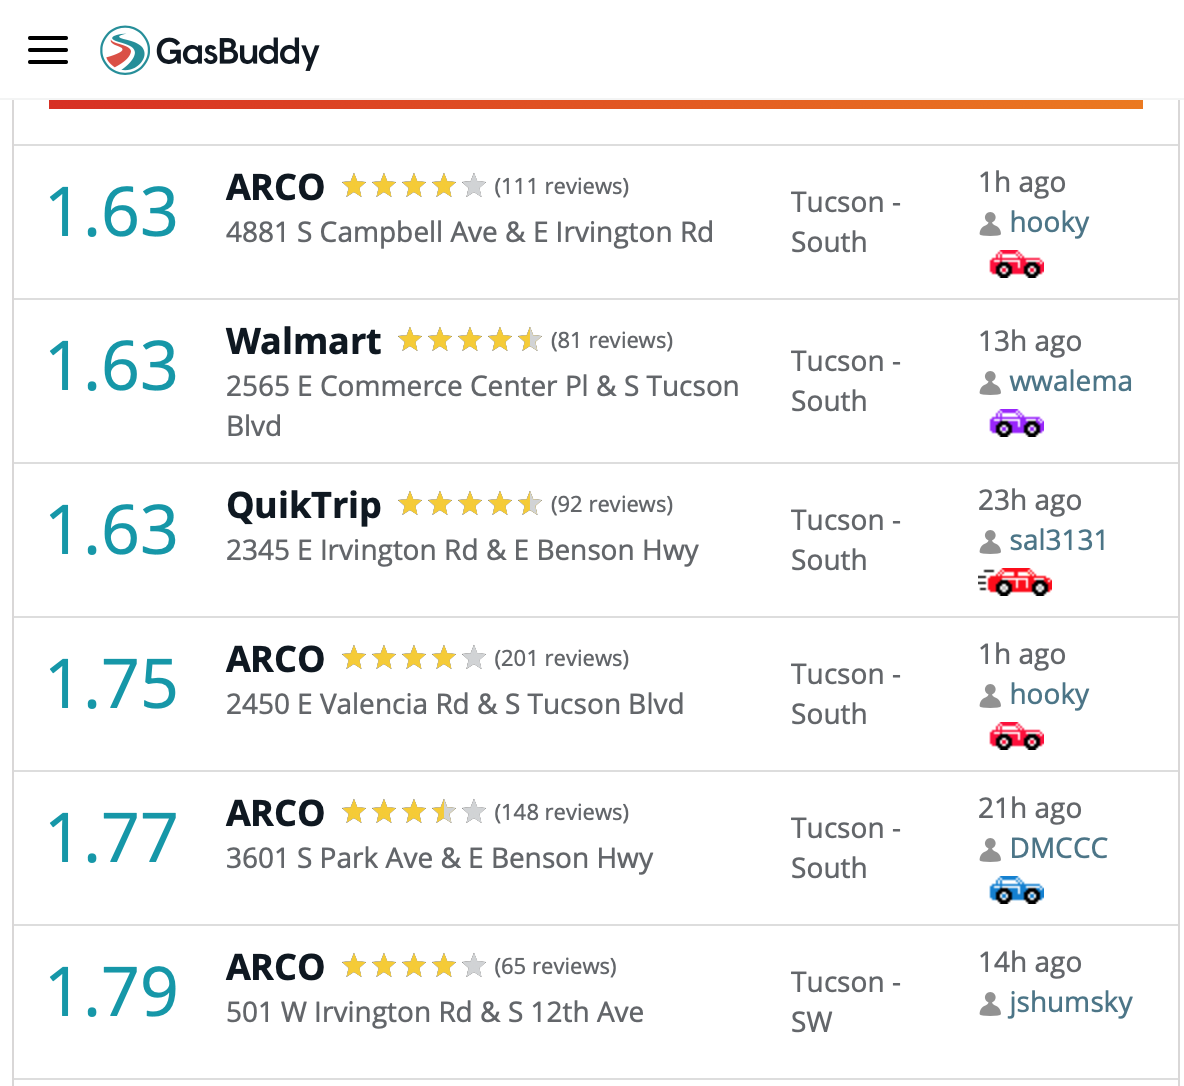Click the 1.79 price on Irvington Rd ARCO

(x=113, y=991)
